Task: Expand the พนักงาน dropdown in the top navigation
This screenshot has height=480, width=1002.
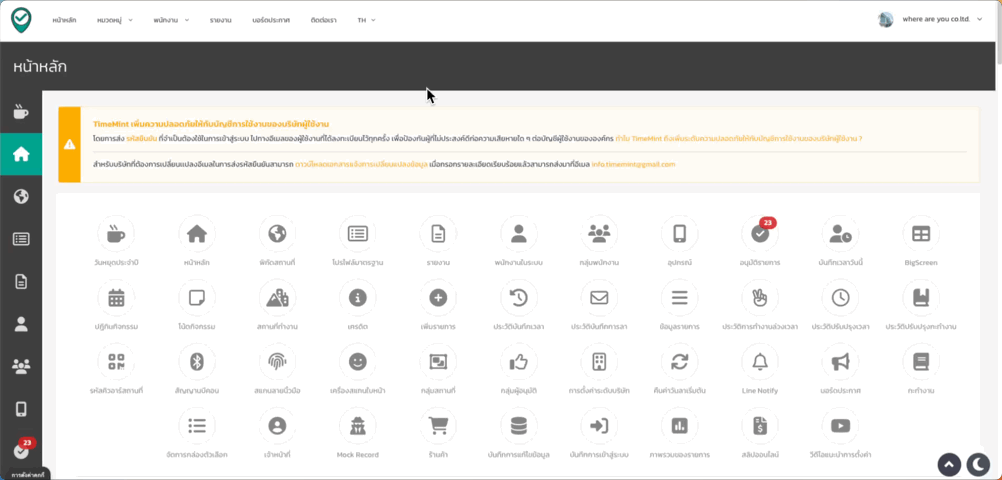Action: [171, 20]
